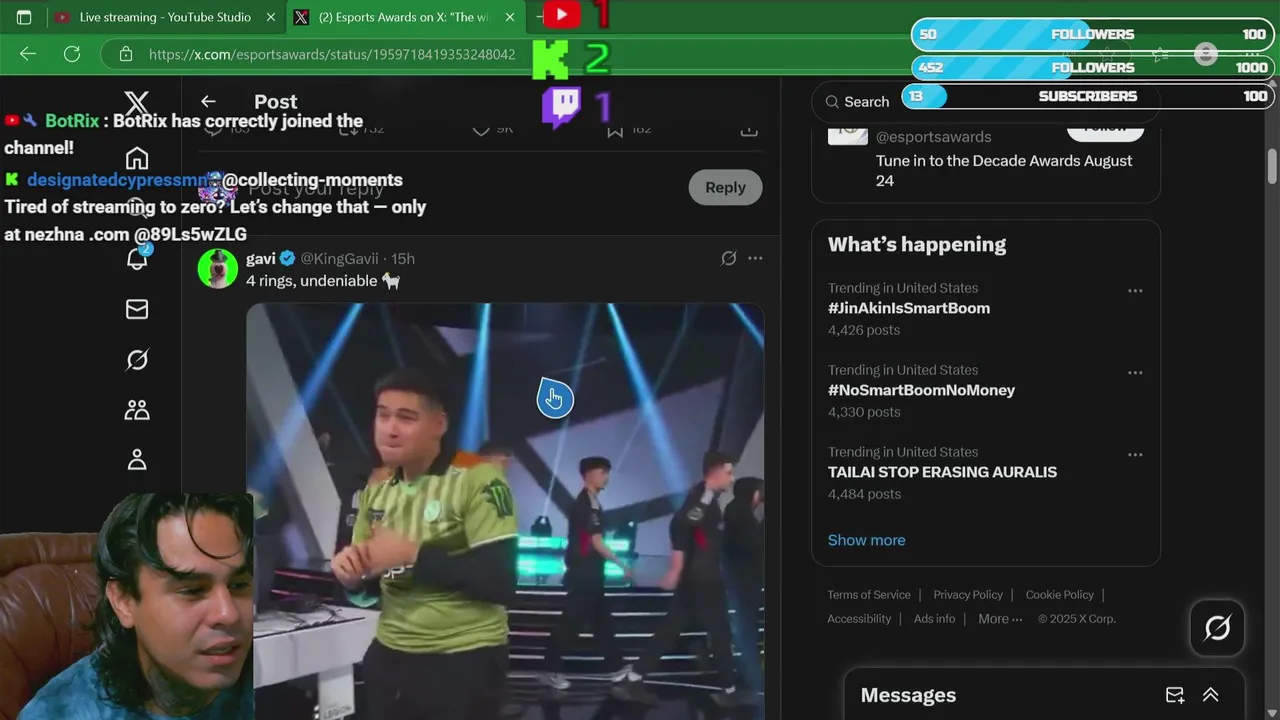Reload the page in browser toolbar
The image size is (1280, 720).
coord(72,54)
